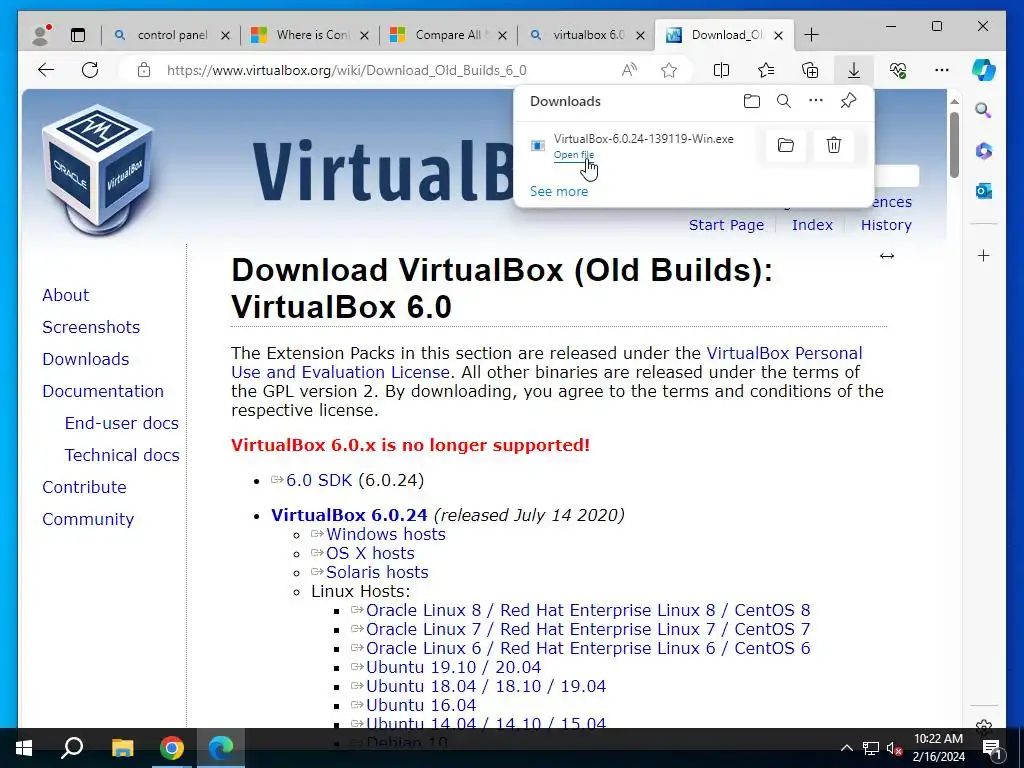Download Ubuntu 16.04 package link
Screen dimensions: 1024x768
pos(421,705)
